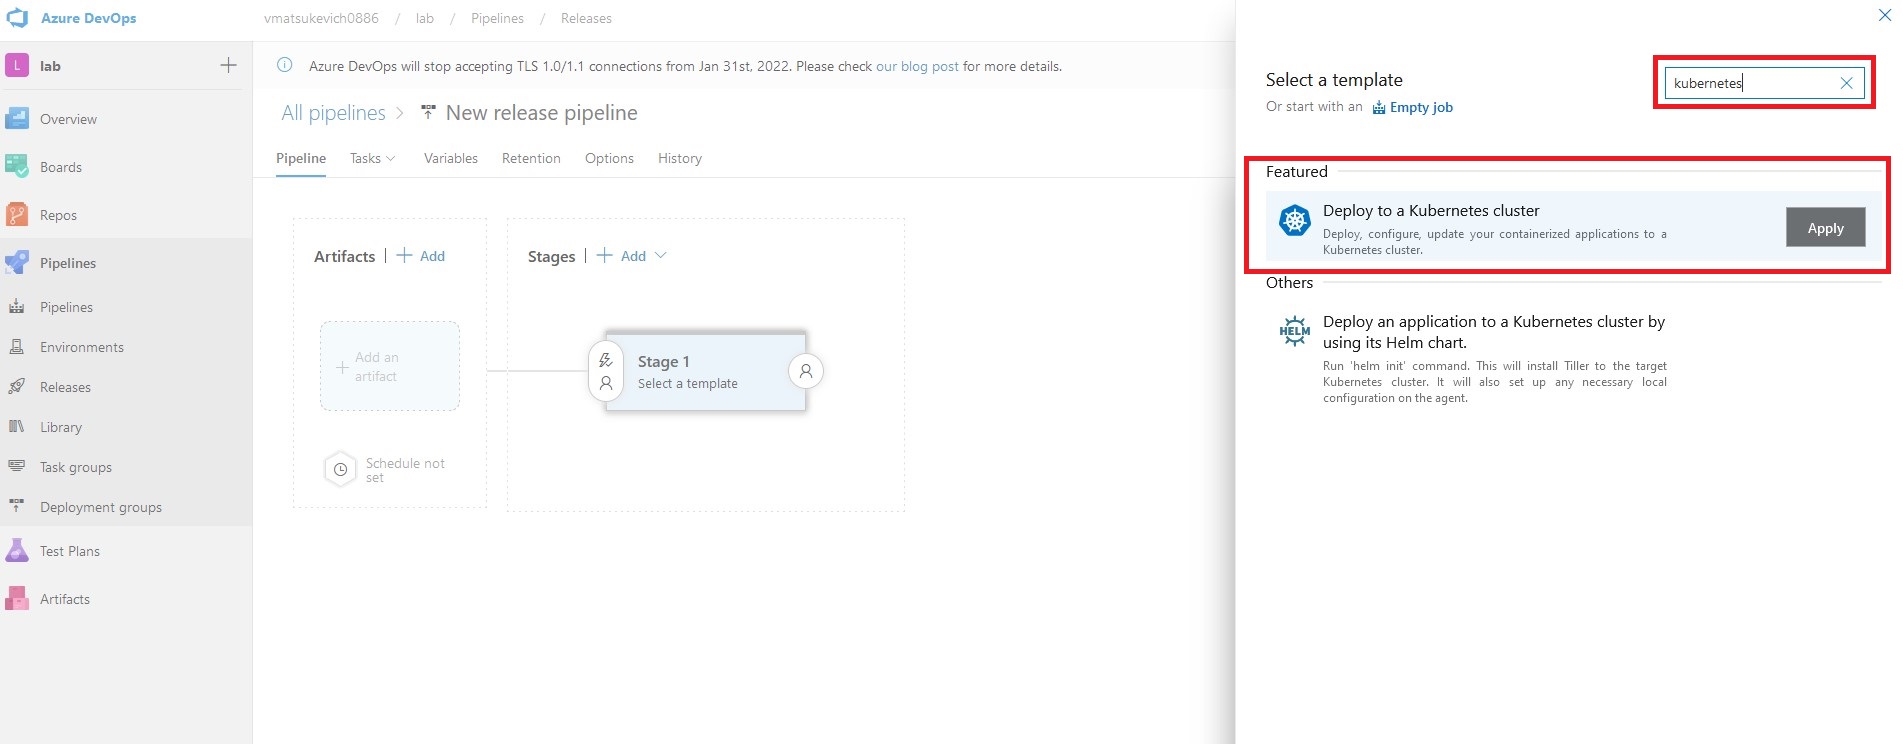Click the Schedule not set clock icon

tap(340, 469)
